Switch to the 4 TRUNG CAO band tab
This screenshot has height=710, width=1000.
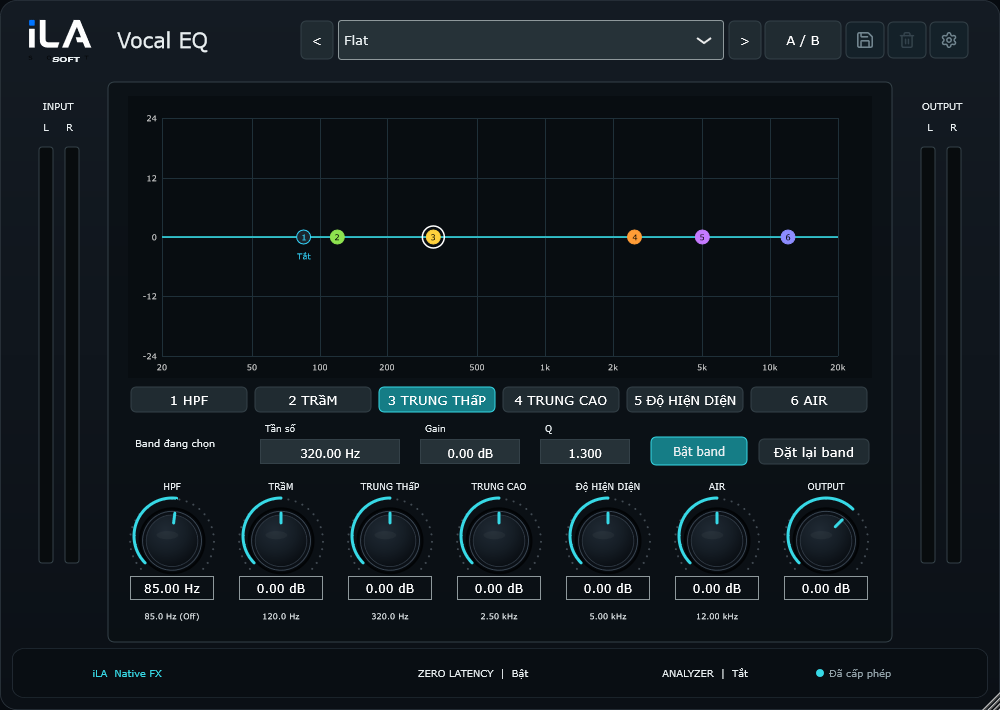tap(561, 400)
